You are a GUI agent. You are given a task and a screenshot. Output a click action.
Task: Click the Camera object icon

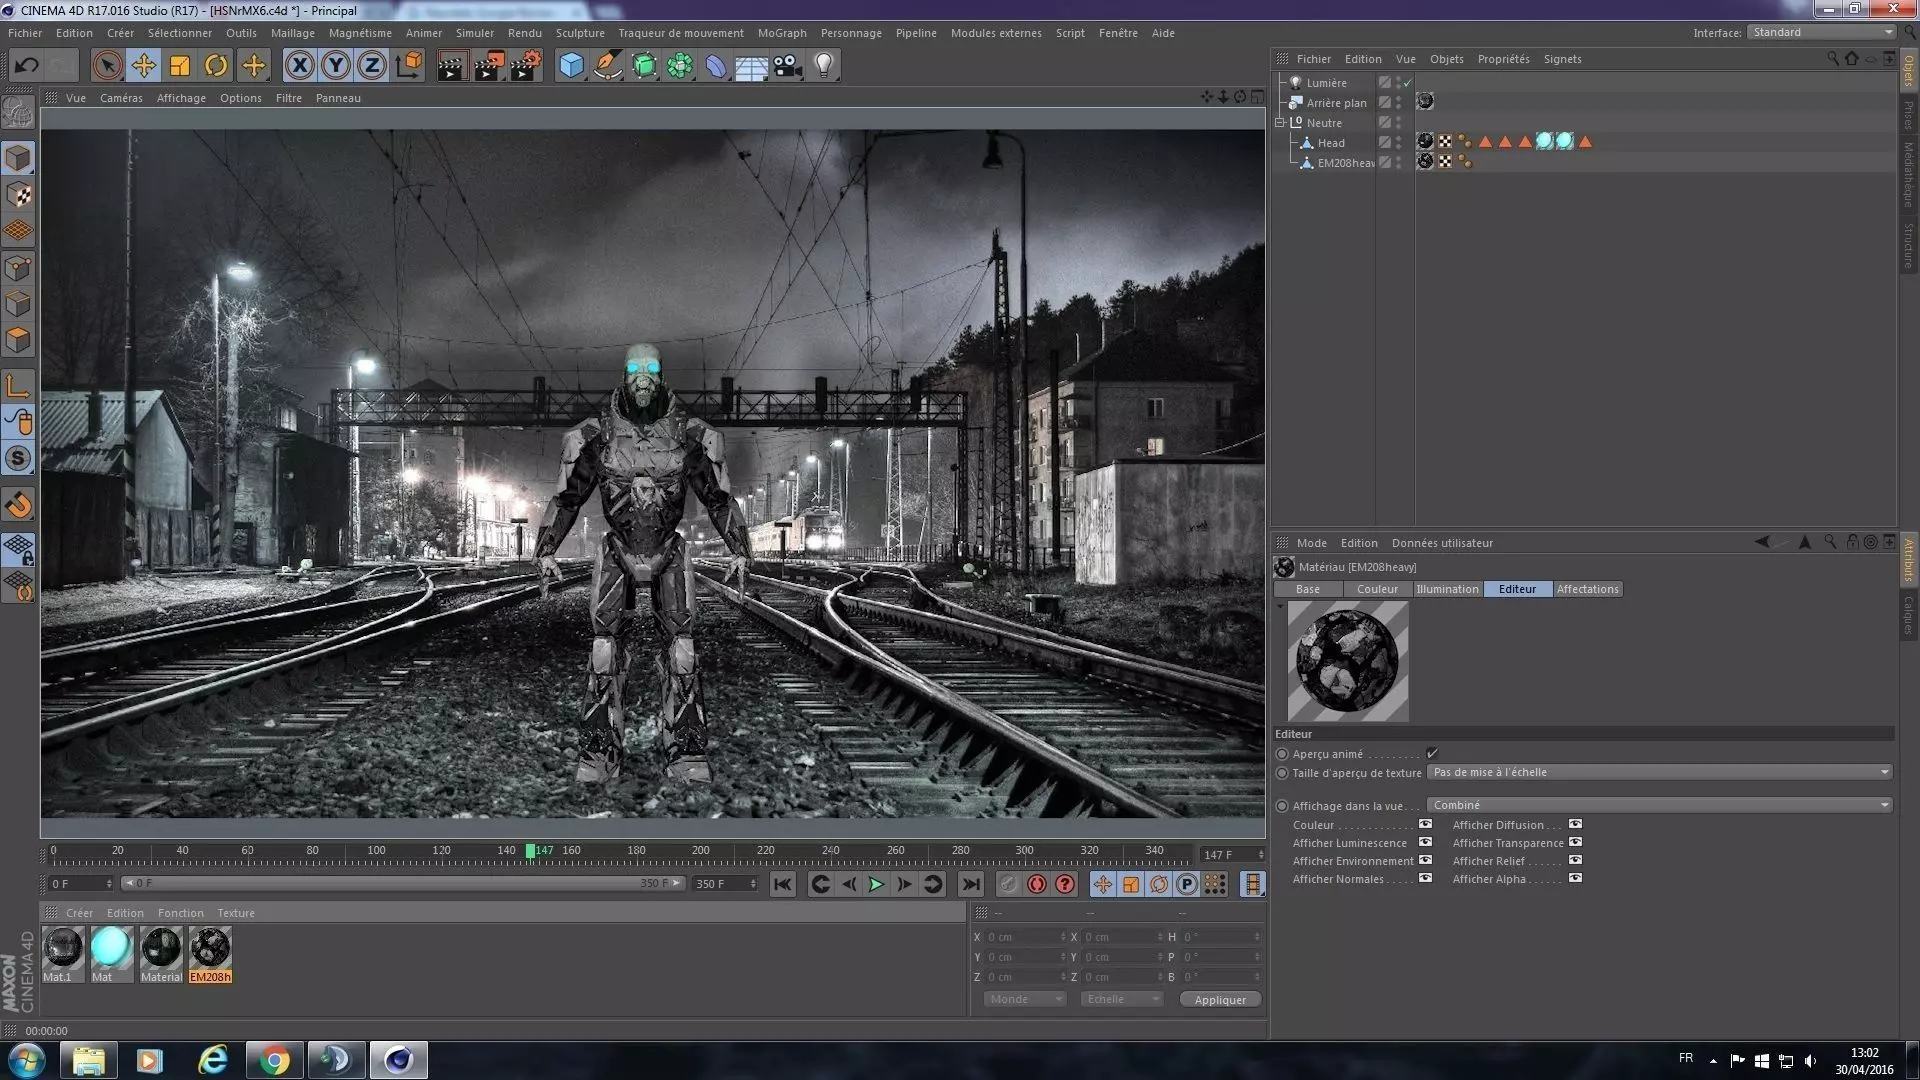(787, 66)
